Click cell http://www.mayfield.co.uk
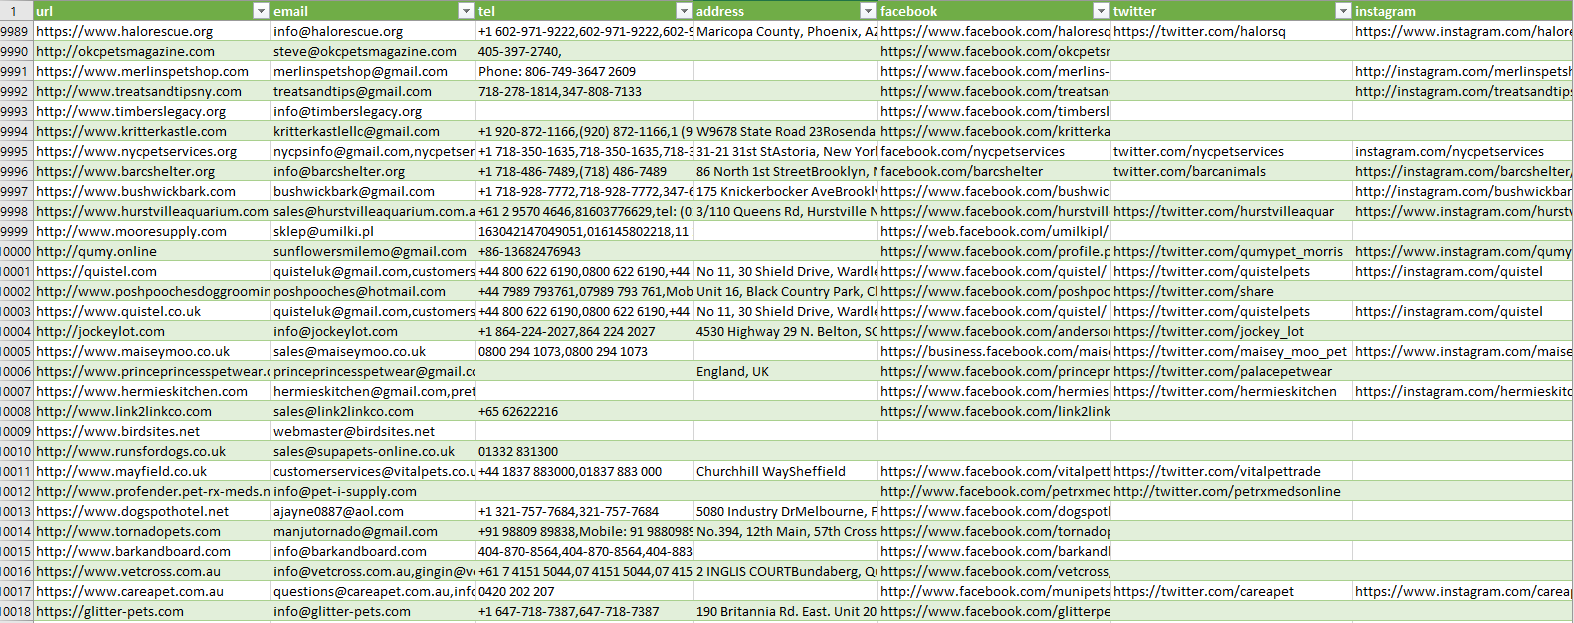 click(x=152, y=471)
